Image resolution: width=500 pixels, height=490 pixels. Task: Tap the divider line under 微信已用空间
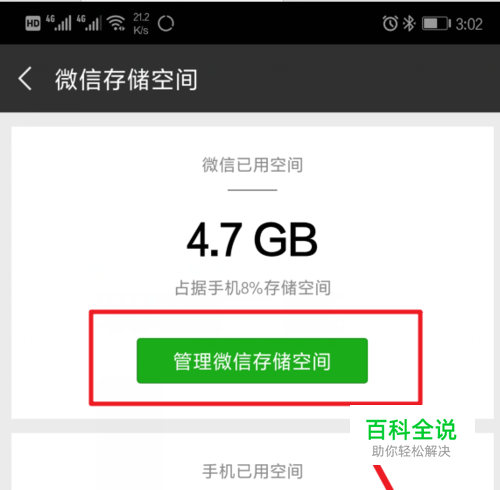pos(252,190)
